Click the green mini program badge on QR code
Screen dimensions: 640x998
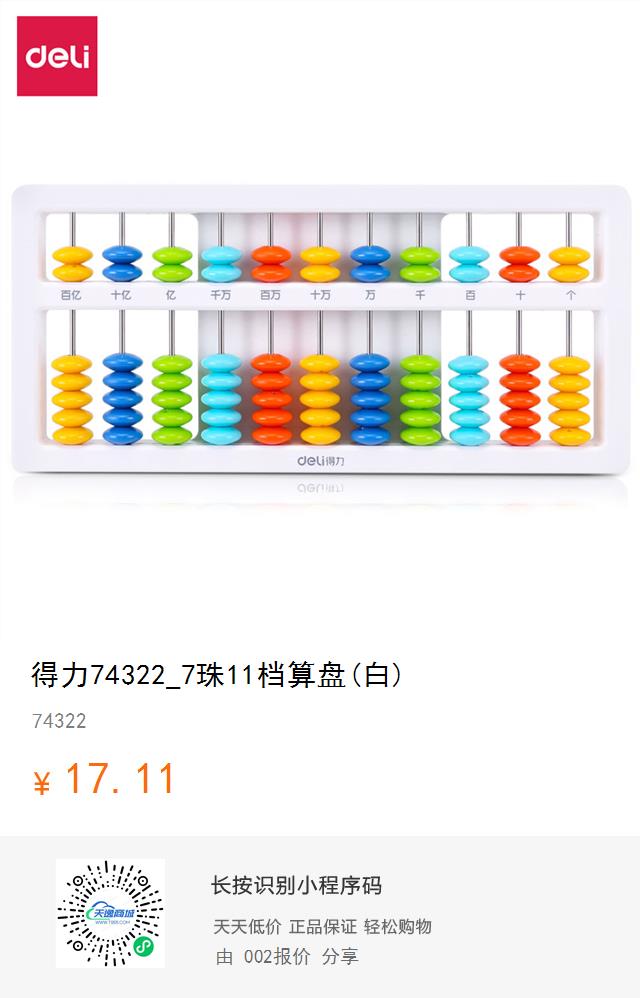144,948
